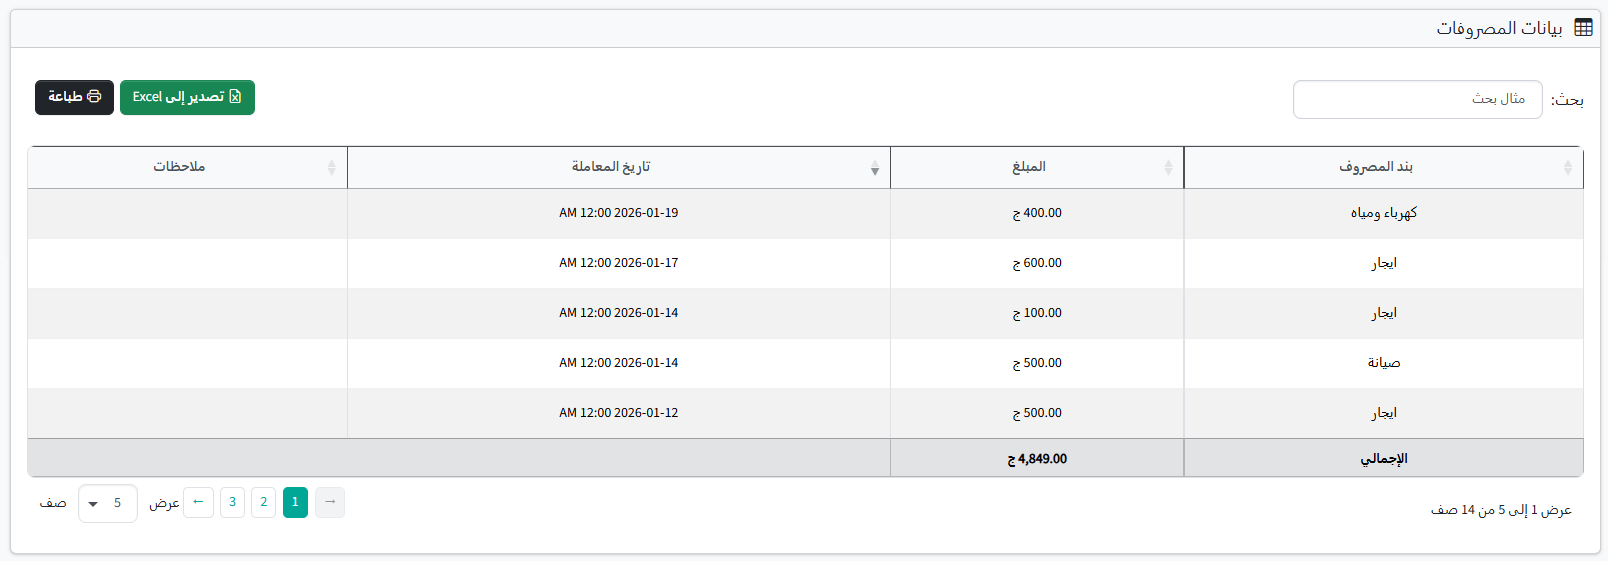This screenshot has height=561, width=1608.
Task: Click the 2026-01-19 transaction date cell
Action: [618, 213]
